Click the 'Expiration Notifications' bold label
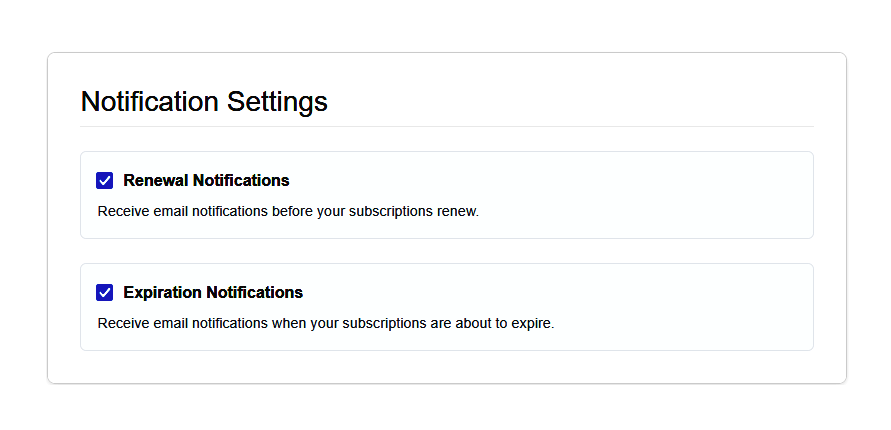Screen dimensions: 891x430 pyautogui.click(x=212, y=292)
